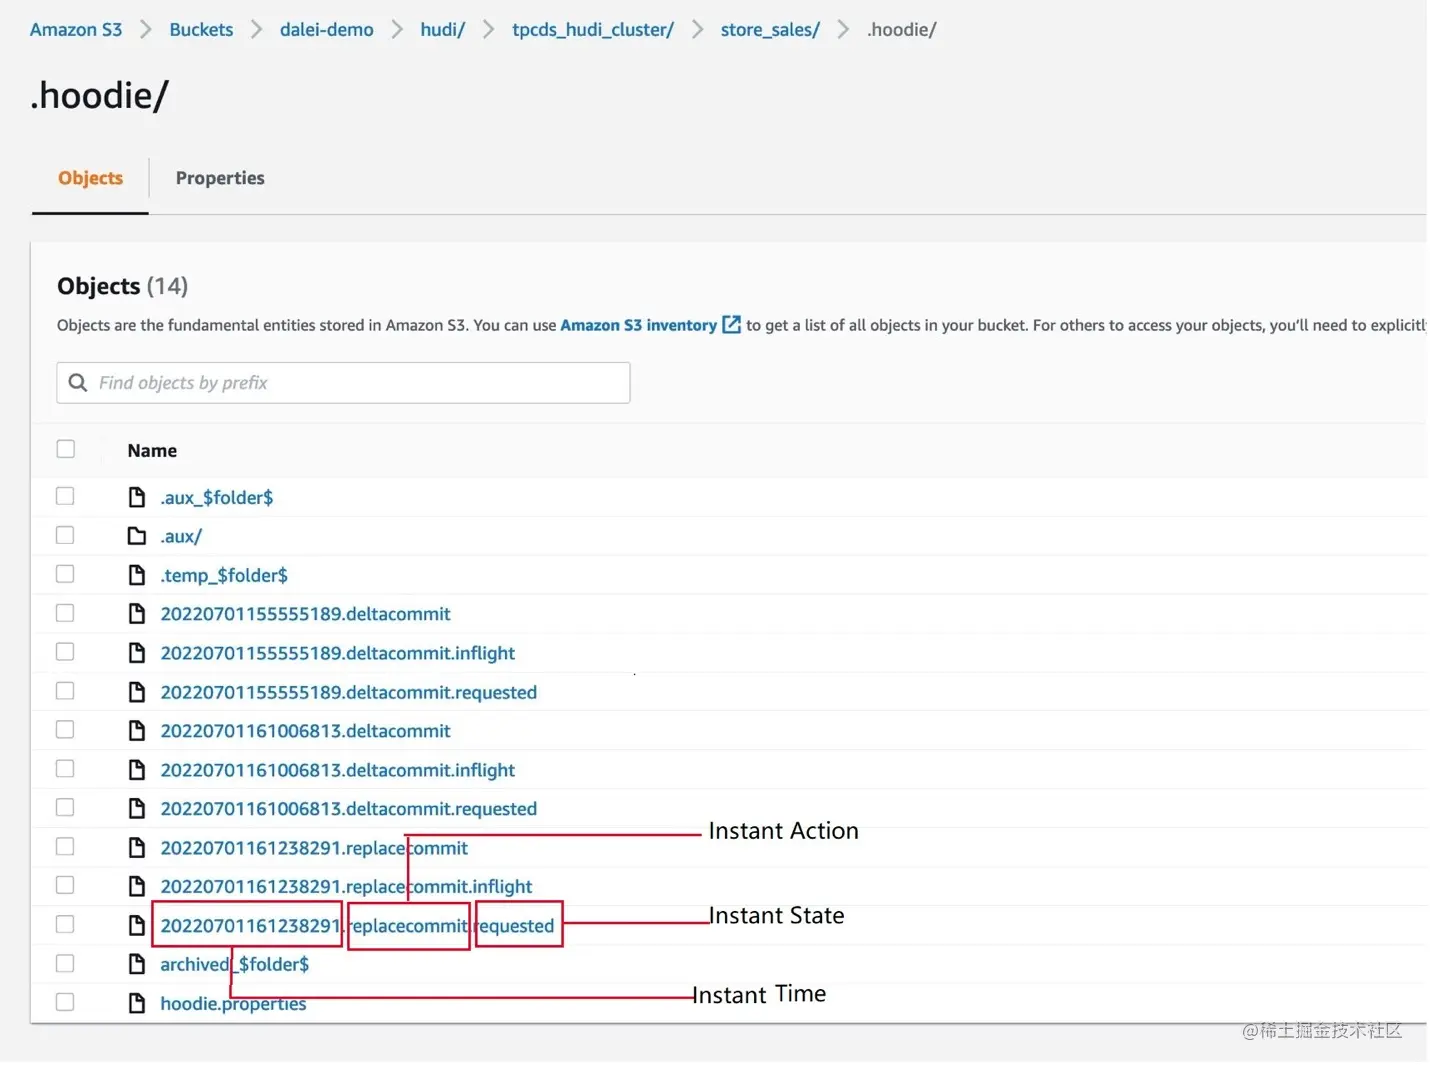The height and width of the screenshot is (1068, 1430).
Task: Open archived_$folder$ object
Action: (235, 965)
